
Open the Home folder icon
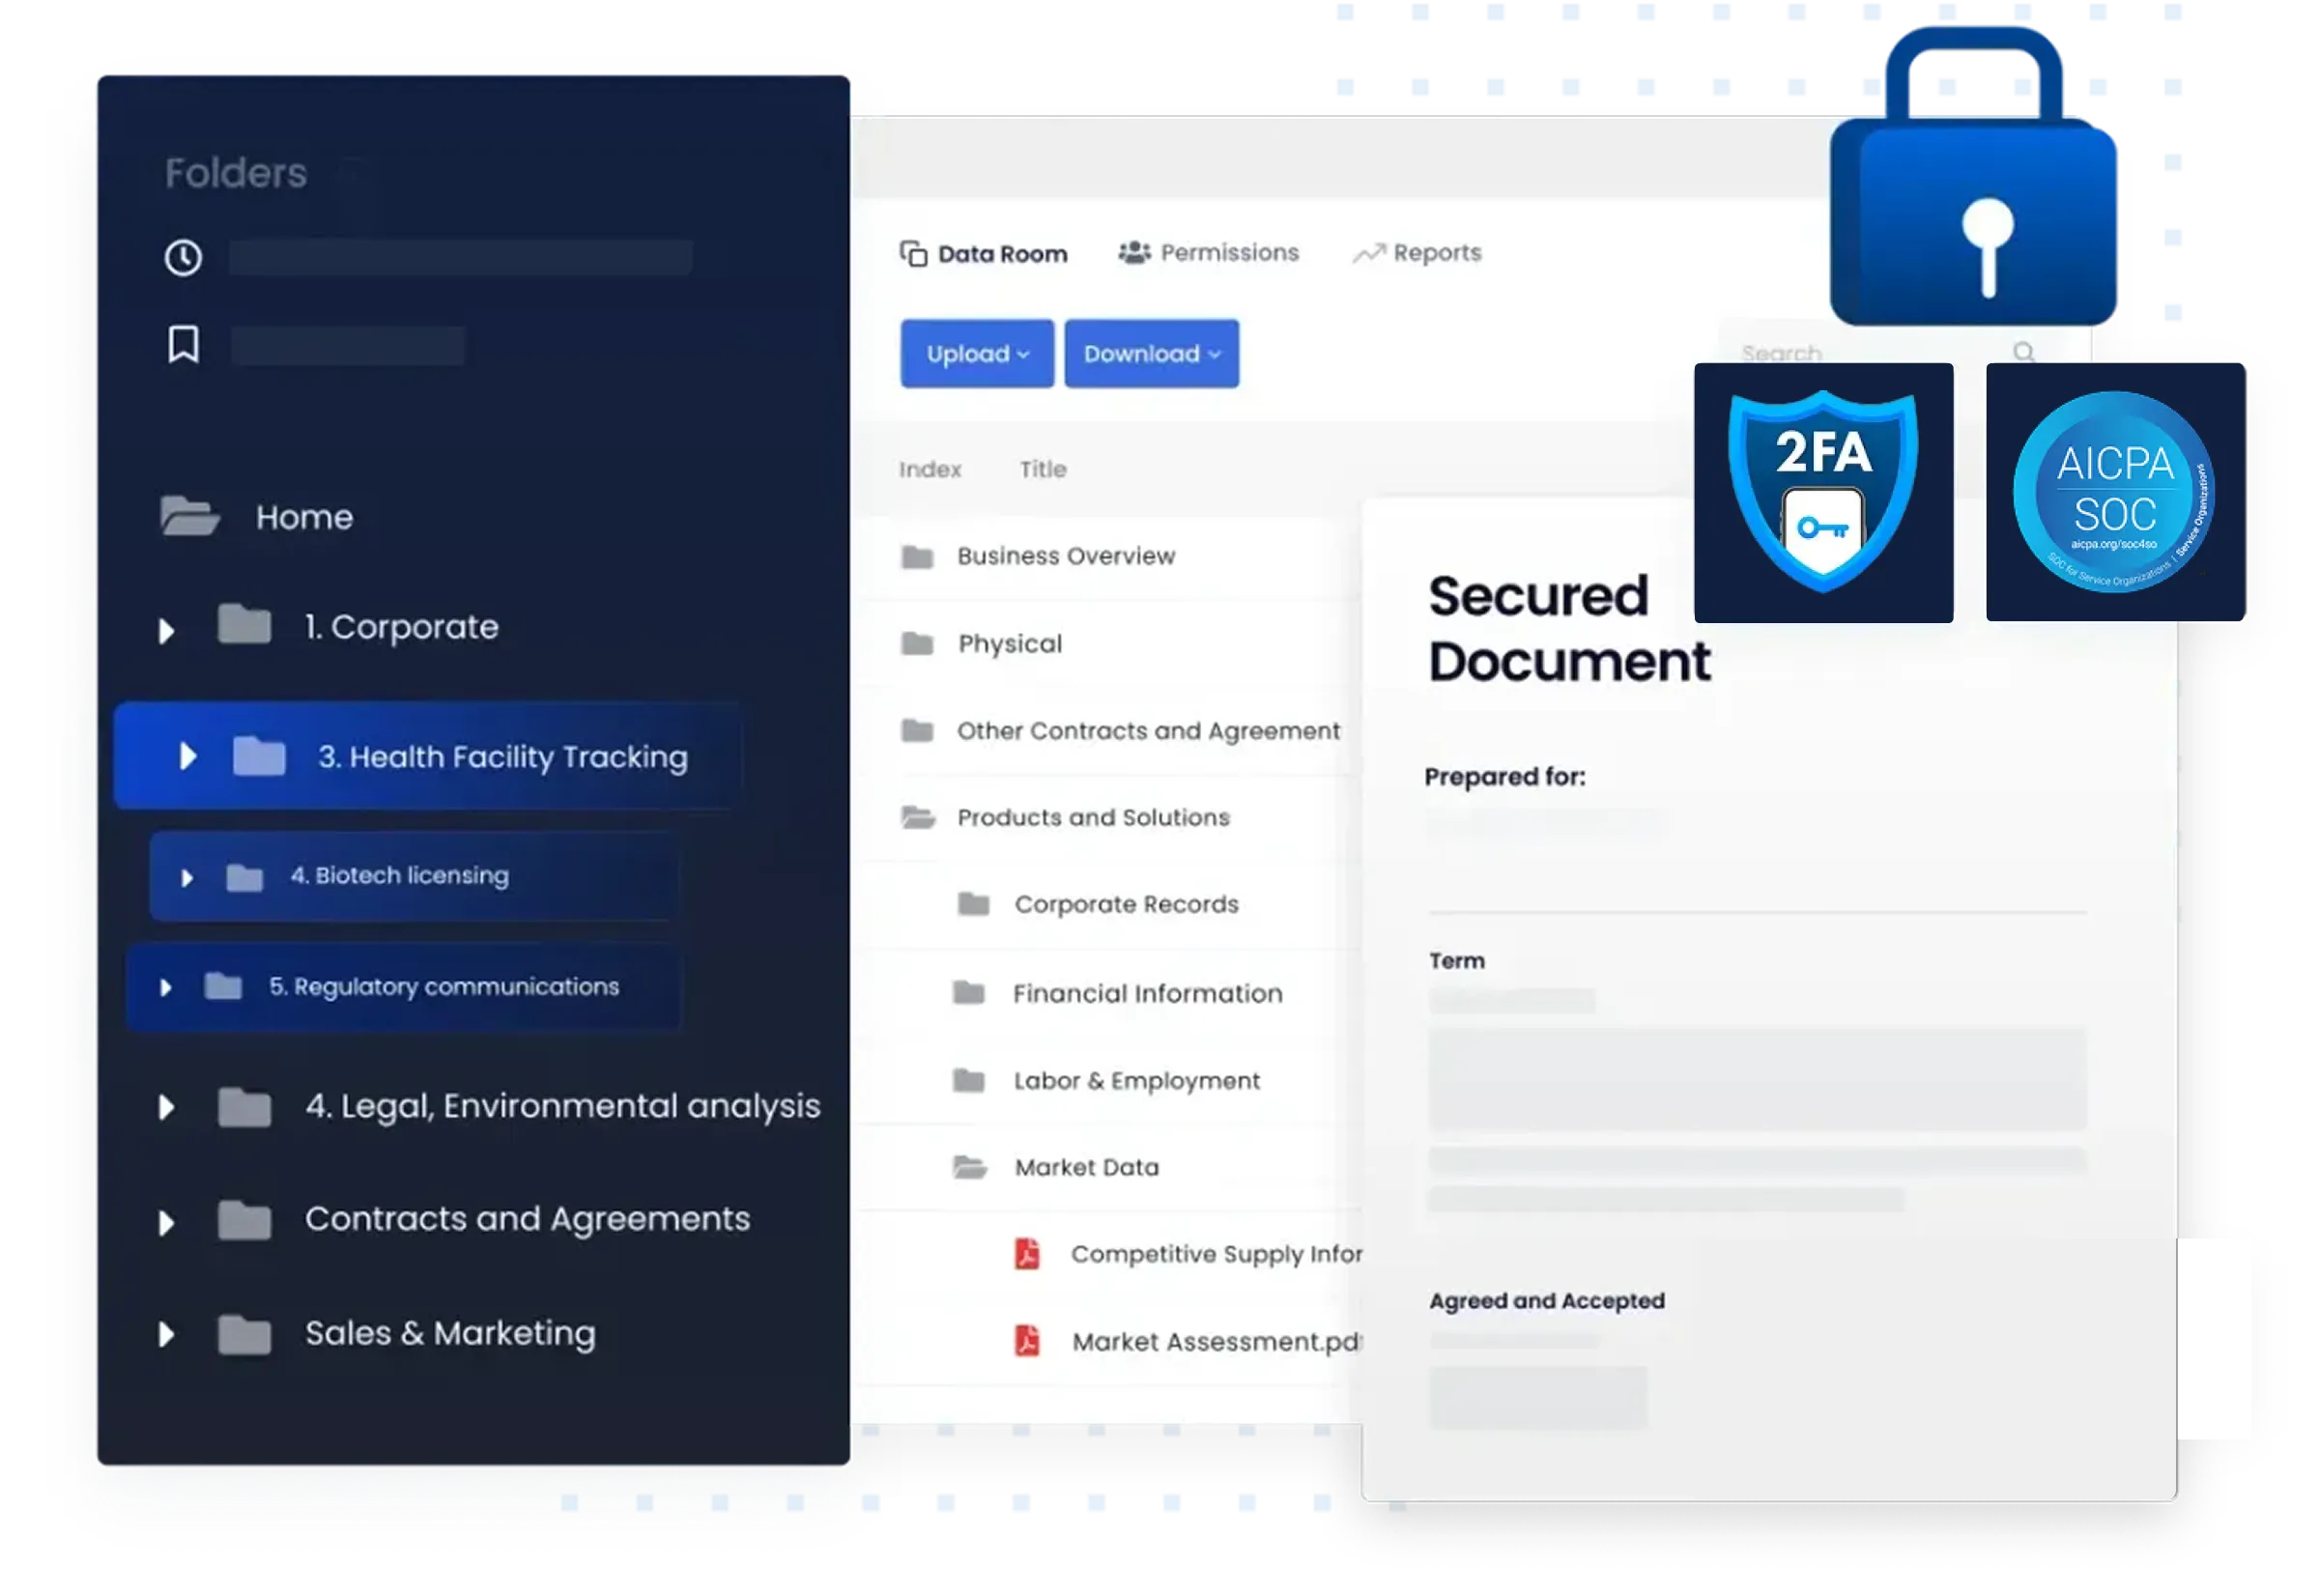[x=189, y=517]
